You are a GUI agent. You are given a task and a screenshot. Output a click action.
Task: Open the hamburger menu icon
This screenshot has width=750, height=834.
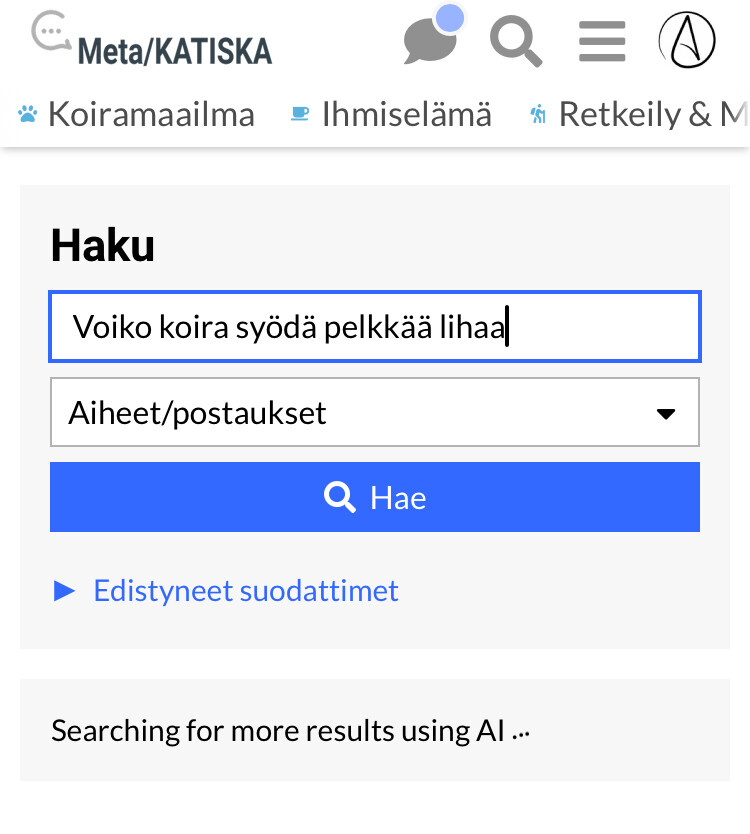point(602,43)
